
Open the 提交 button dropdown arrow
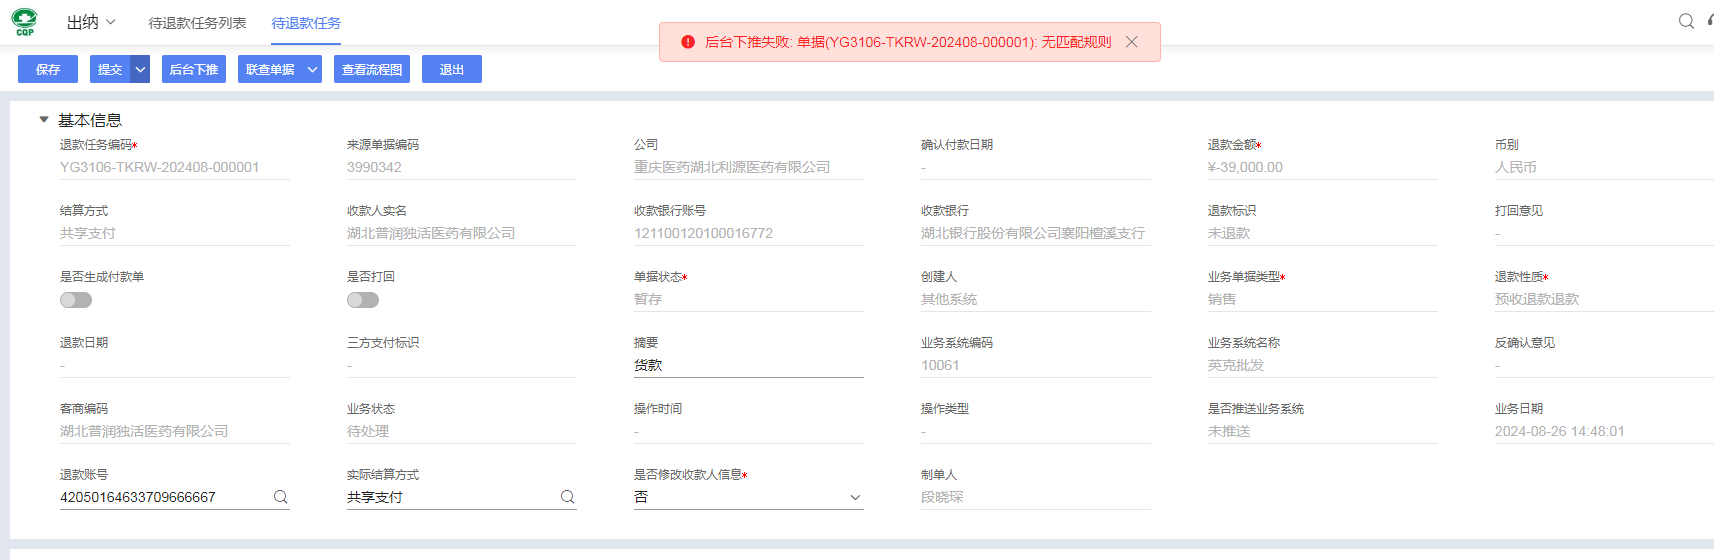coord(141,69)
